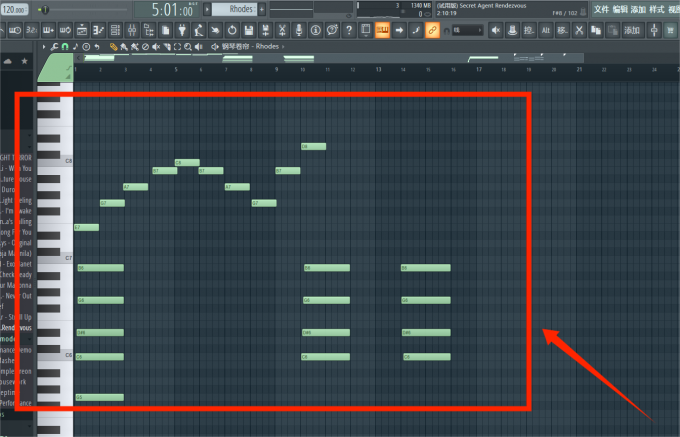This screenshot has width=680, height=437.
Task: Select the delete tool circle-slash icon
Action: [146, 46]
